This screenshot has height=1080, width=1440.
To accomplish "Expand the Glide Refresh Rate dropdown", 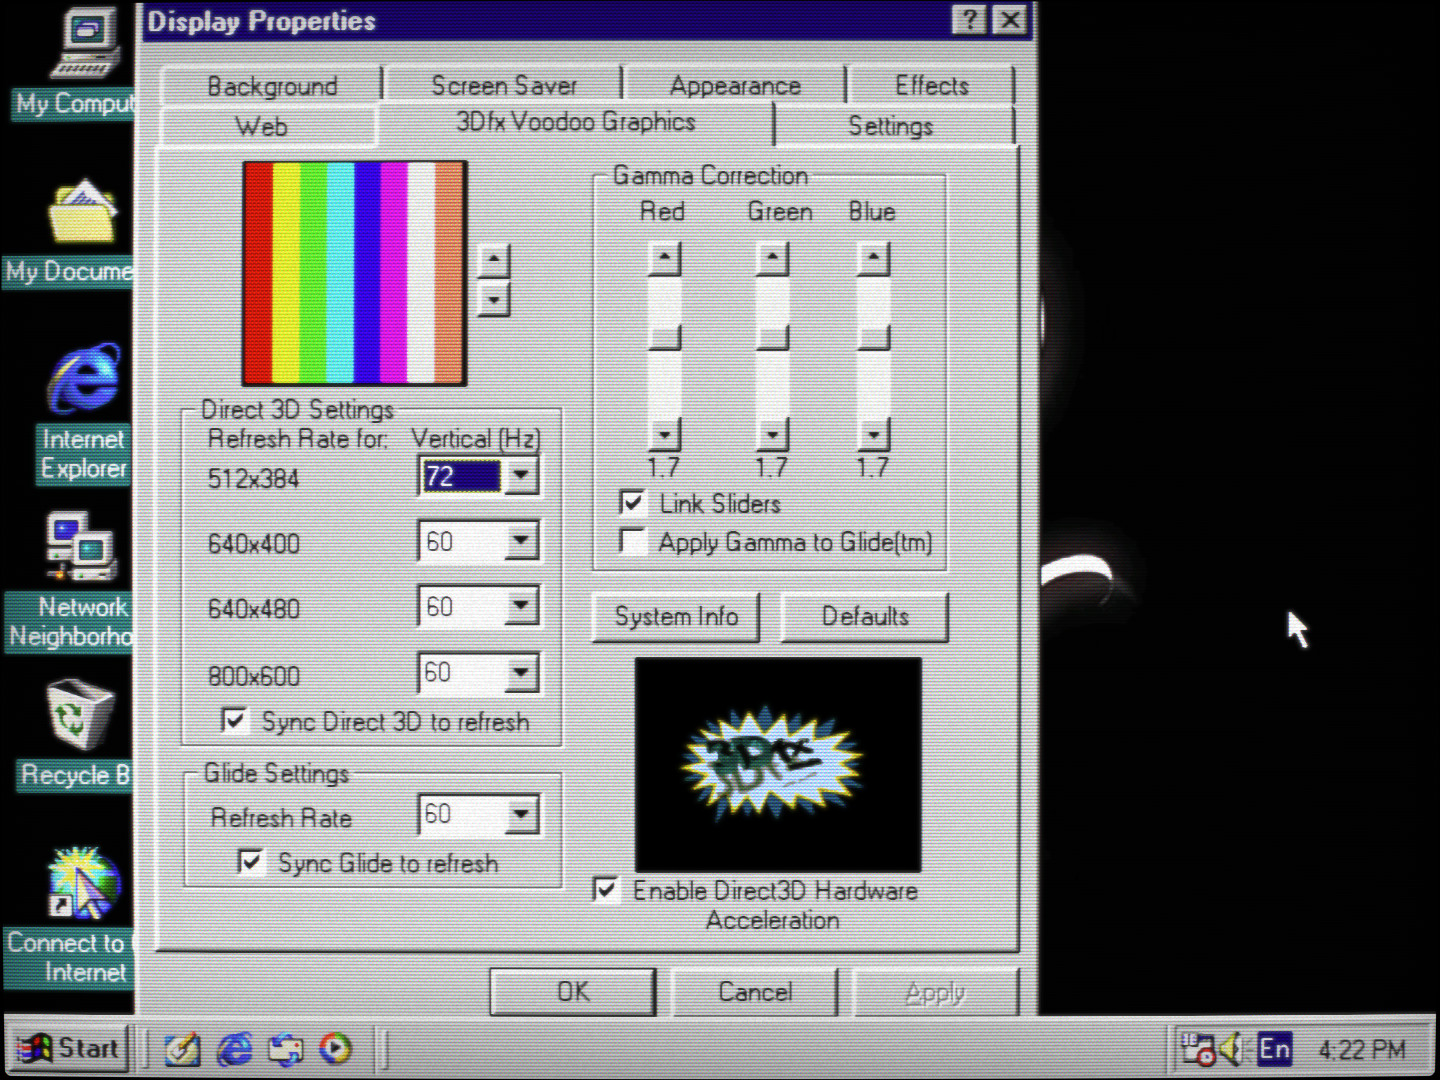I will pyautogui.click(x=521, y=815).
